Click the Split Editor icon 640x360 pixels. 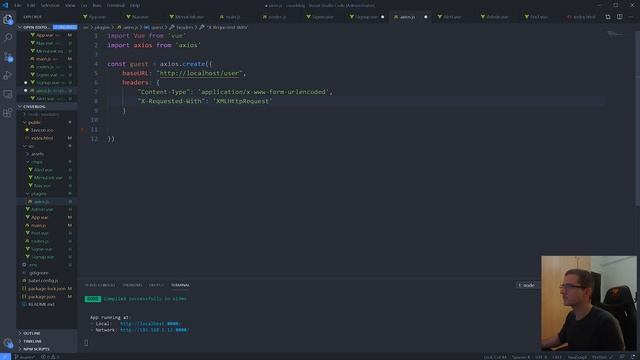point(620,17)
